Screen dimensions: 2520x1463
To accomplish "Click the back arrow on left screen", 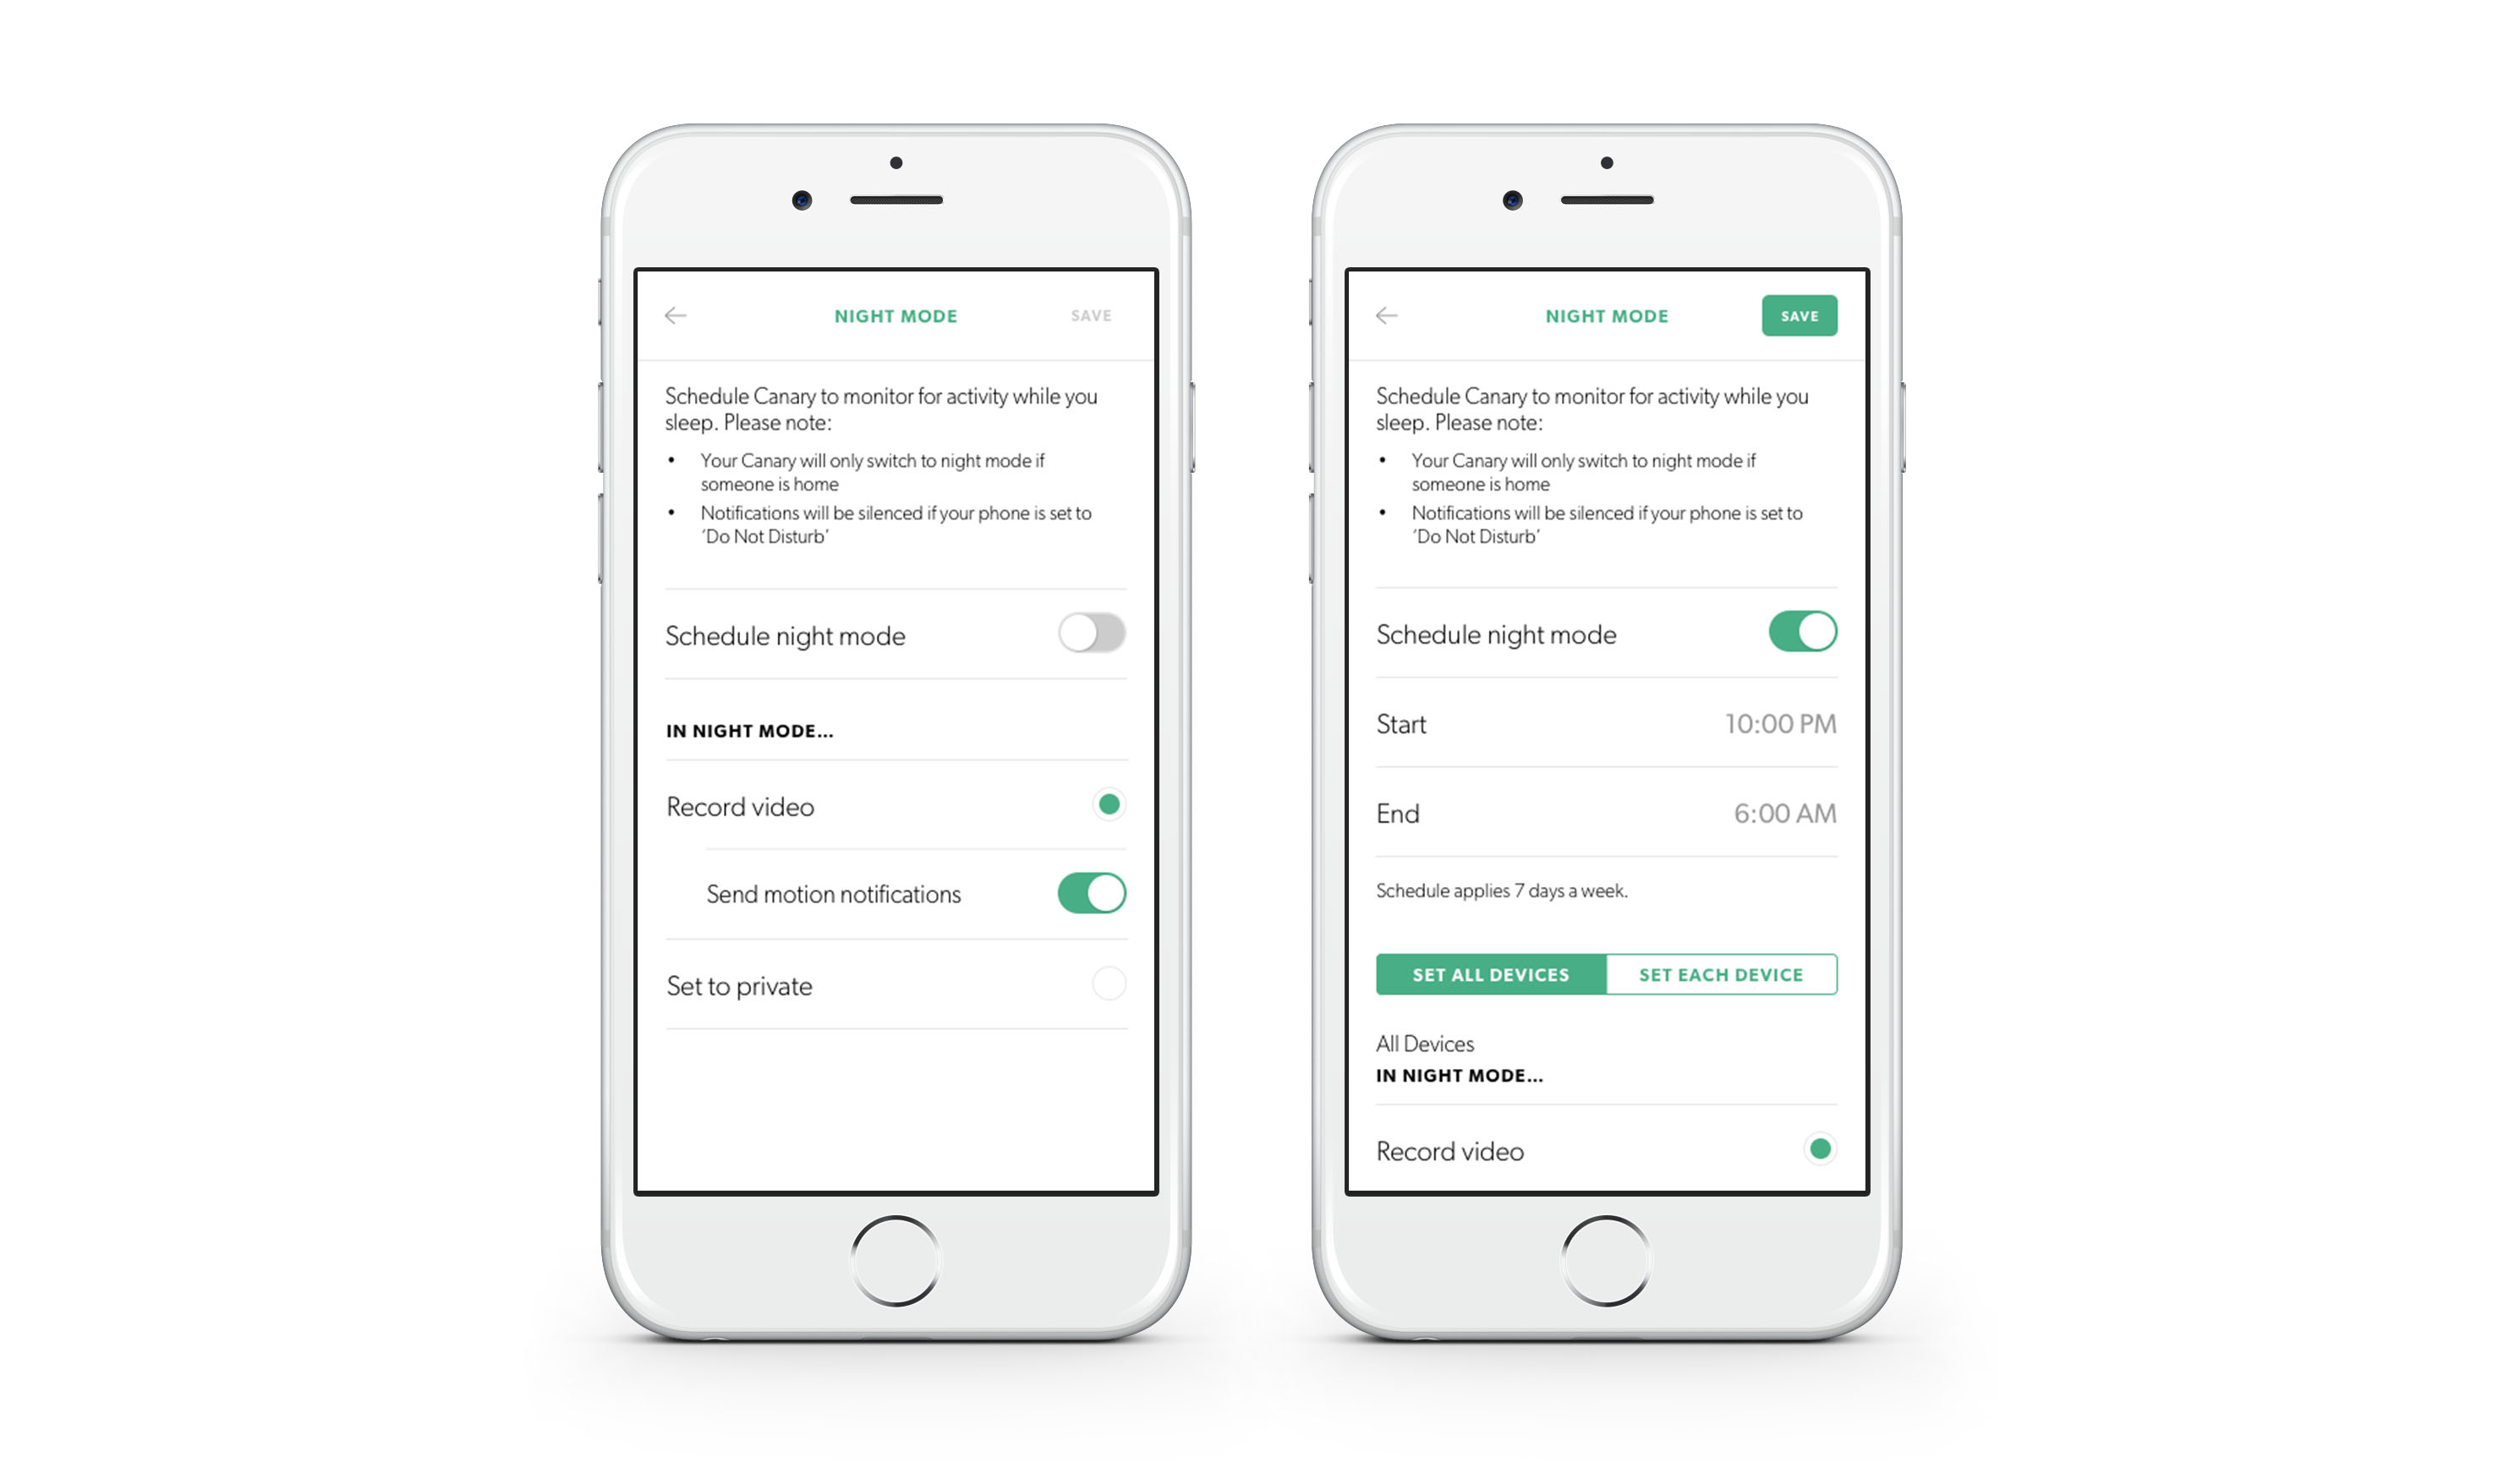I will coord(677,315).
